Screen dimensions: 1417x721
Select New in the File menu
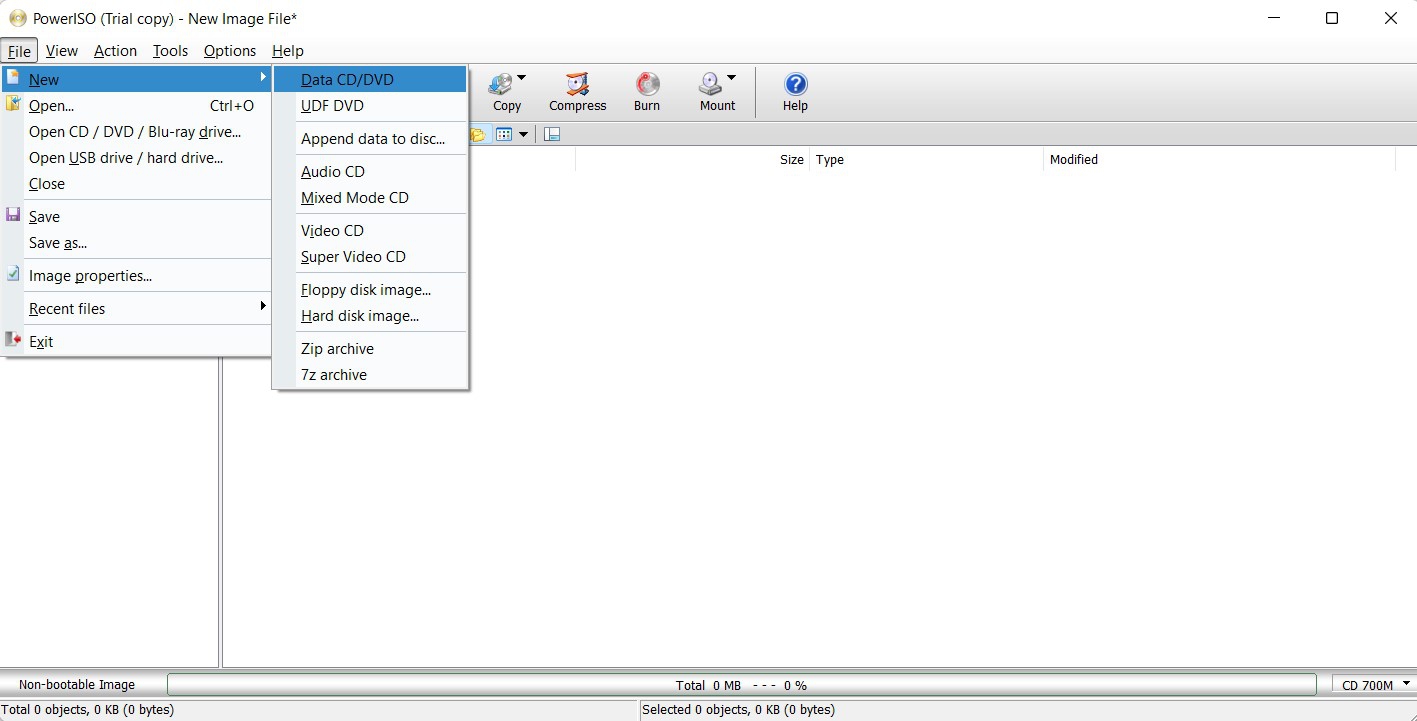tap(137, 79)
